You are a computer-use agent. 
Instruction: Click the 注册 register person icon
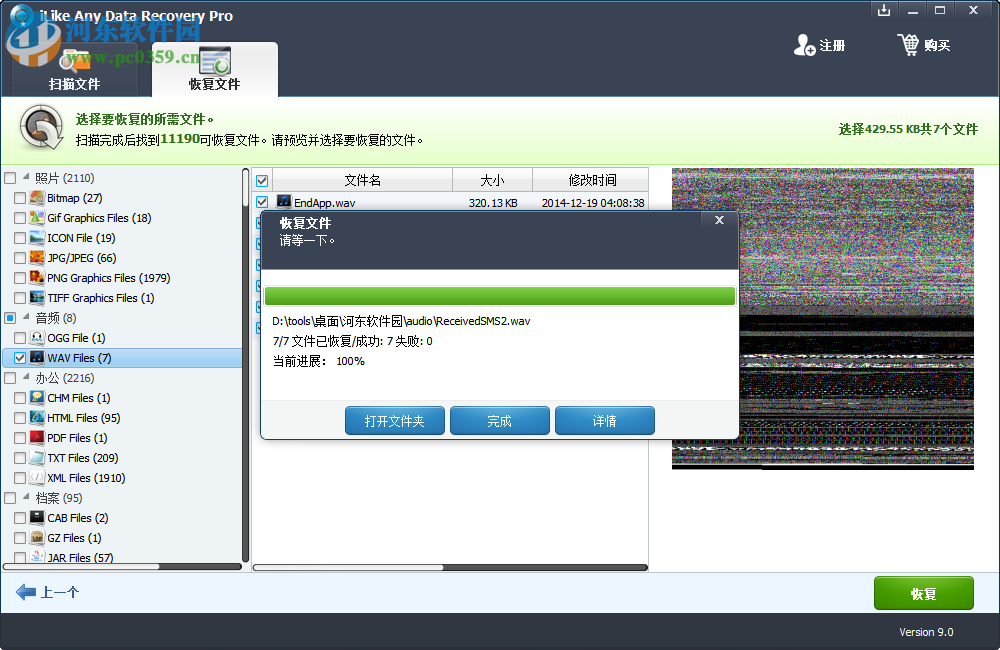pos(802,45)
